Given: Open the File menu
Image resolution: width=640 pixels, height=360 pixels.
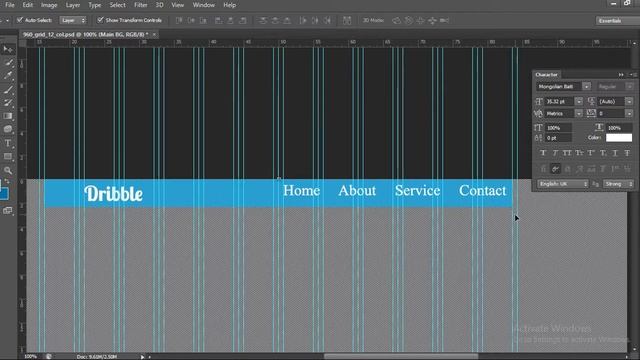Looking at the screenshot, I should [10, 5].
